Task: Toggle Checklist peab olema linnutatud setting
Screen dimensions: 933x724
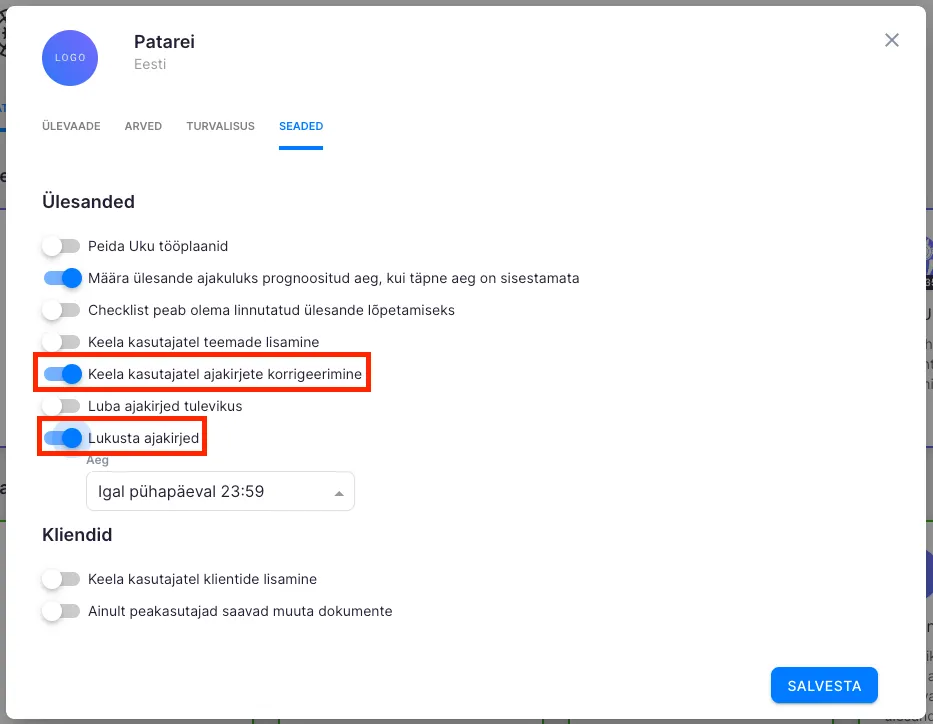Action: 61,310
